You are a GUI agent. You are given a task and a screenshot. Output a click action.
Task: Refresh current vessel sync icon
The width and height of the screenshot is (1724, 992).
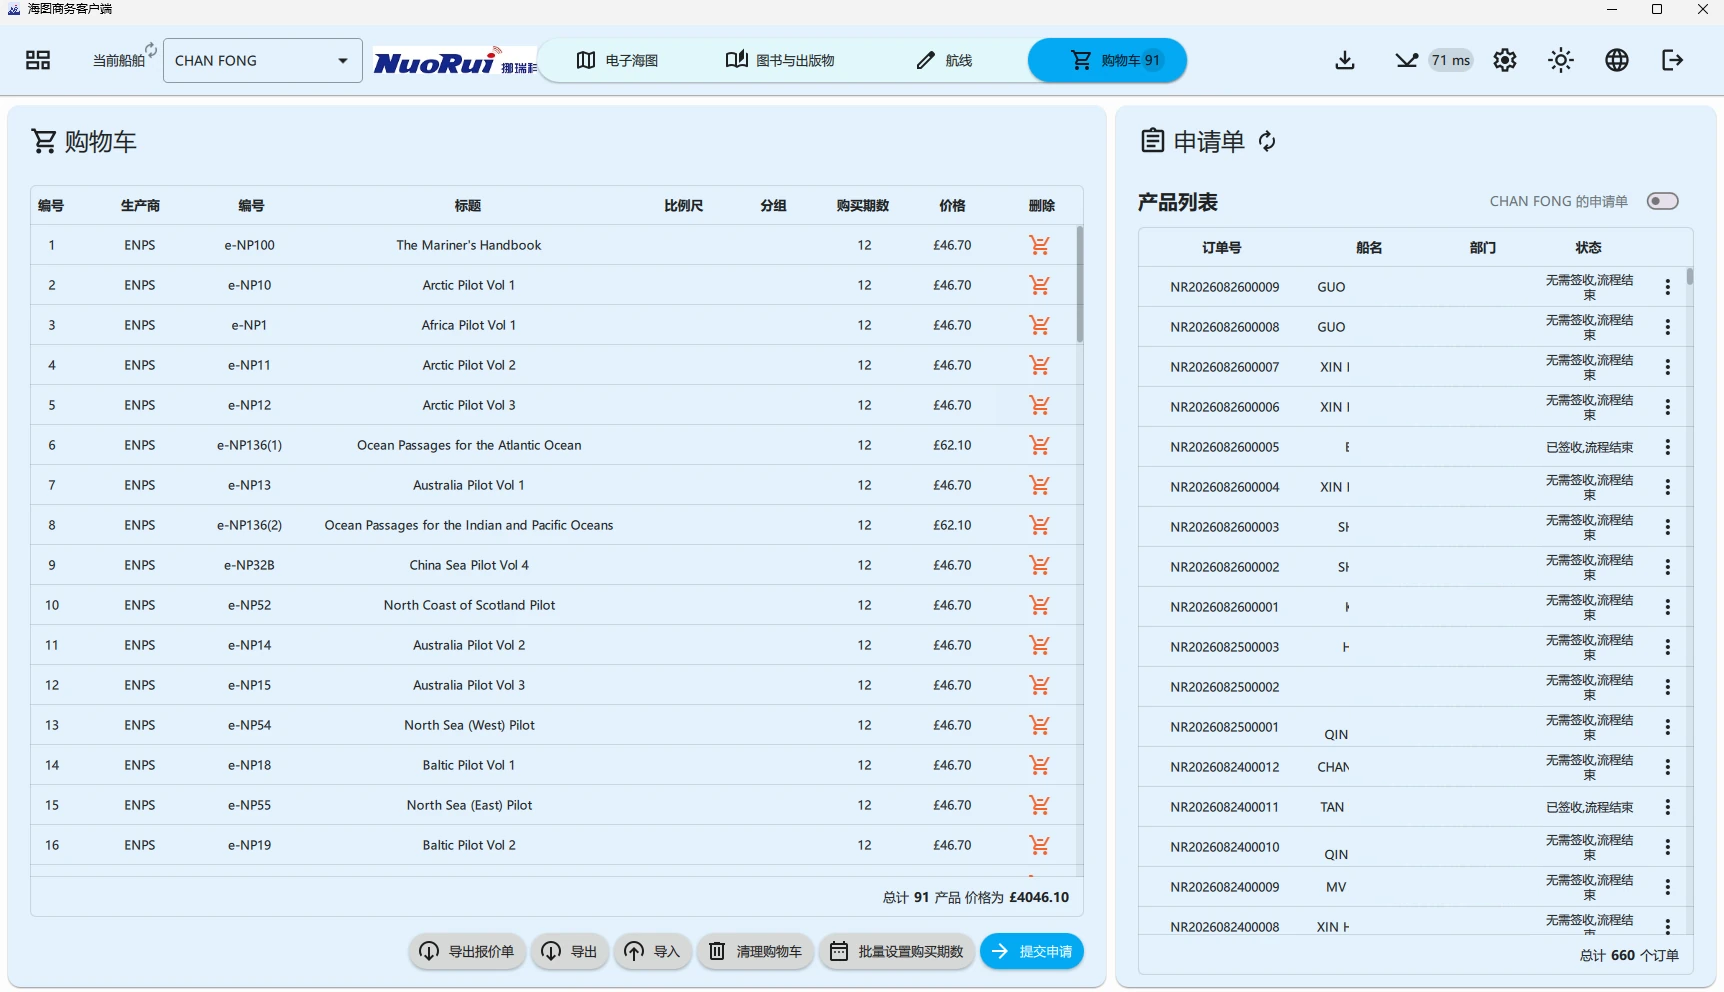(151, 49)
